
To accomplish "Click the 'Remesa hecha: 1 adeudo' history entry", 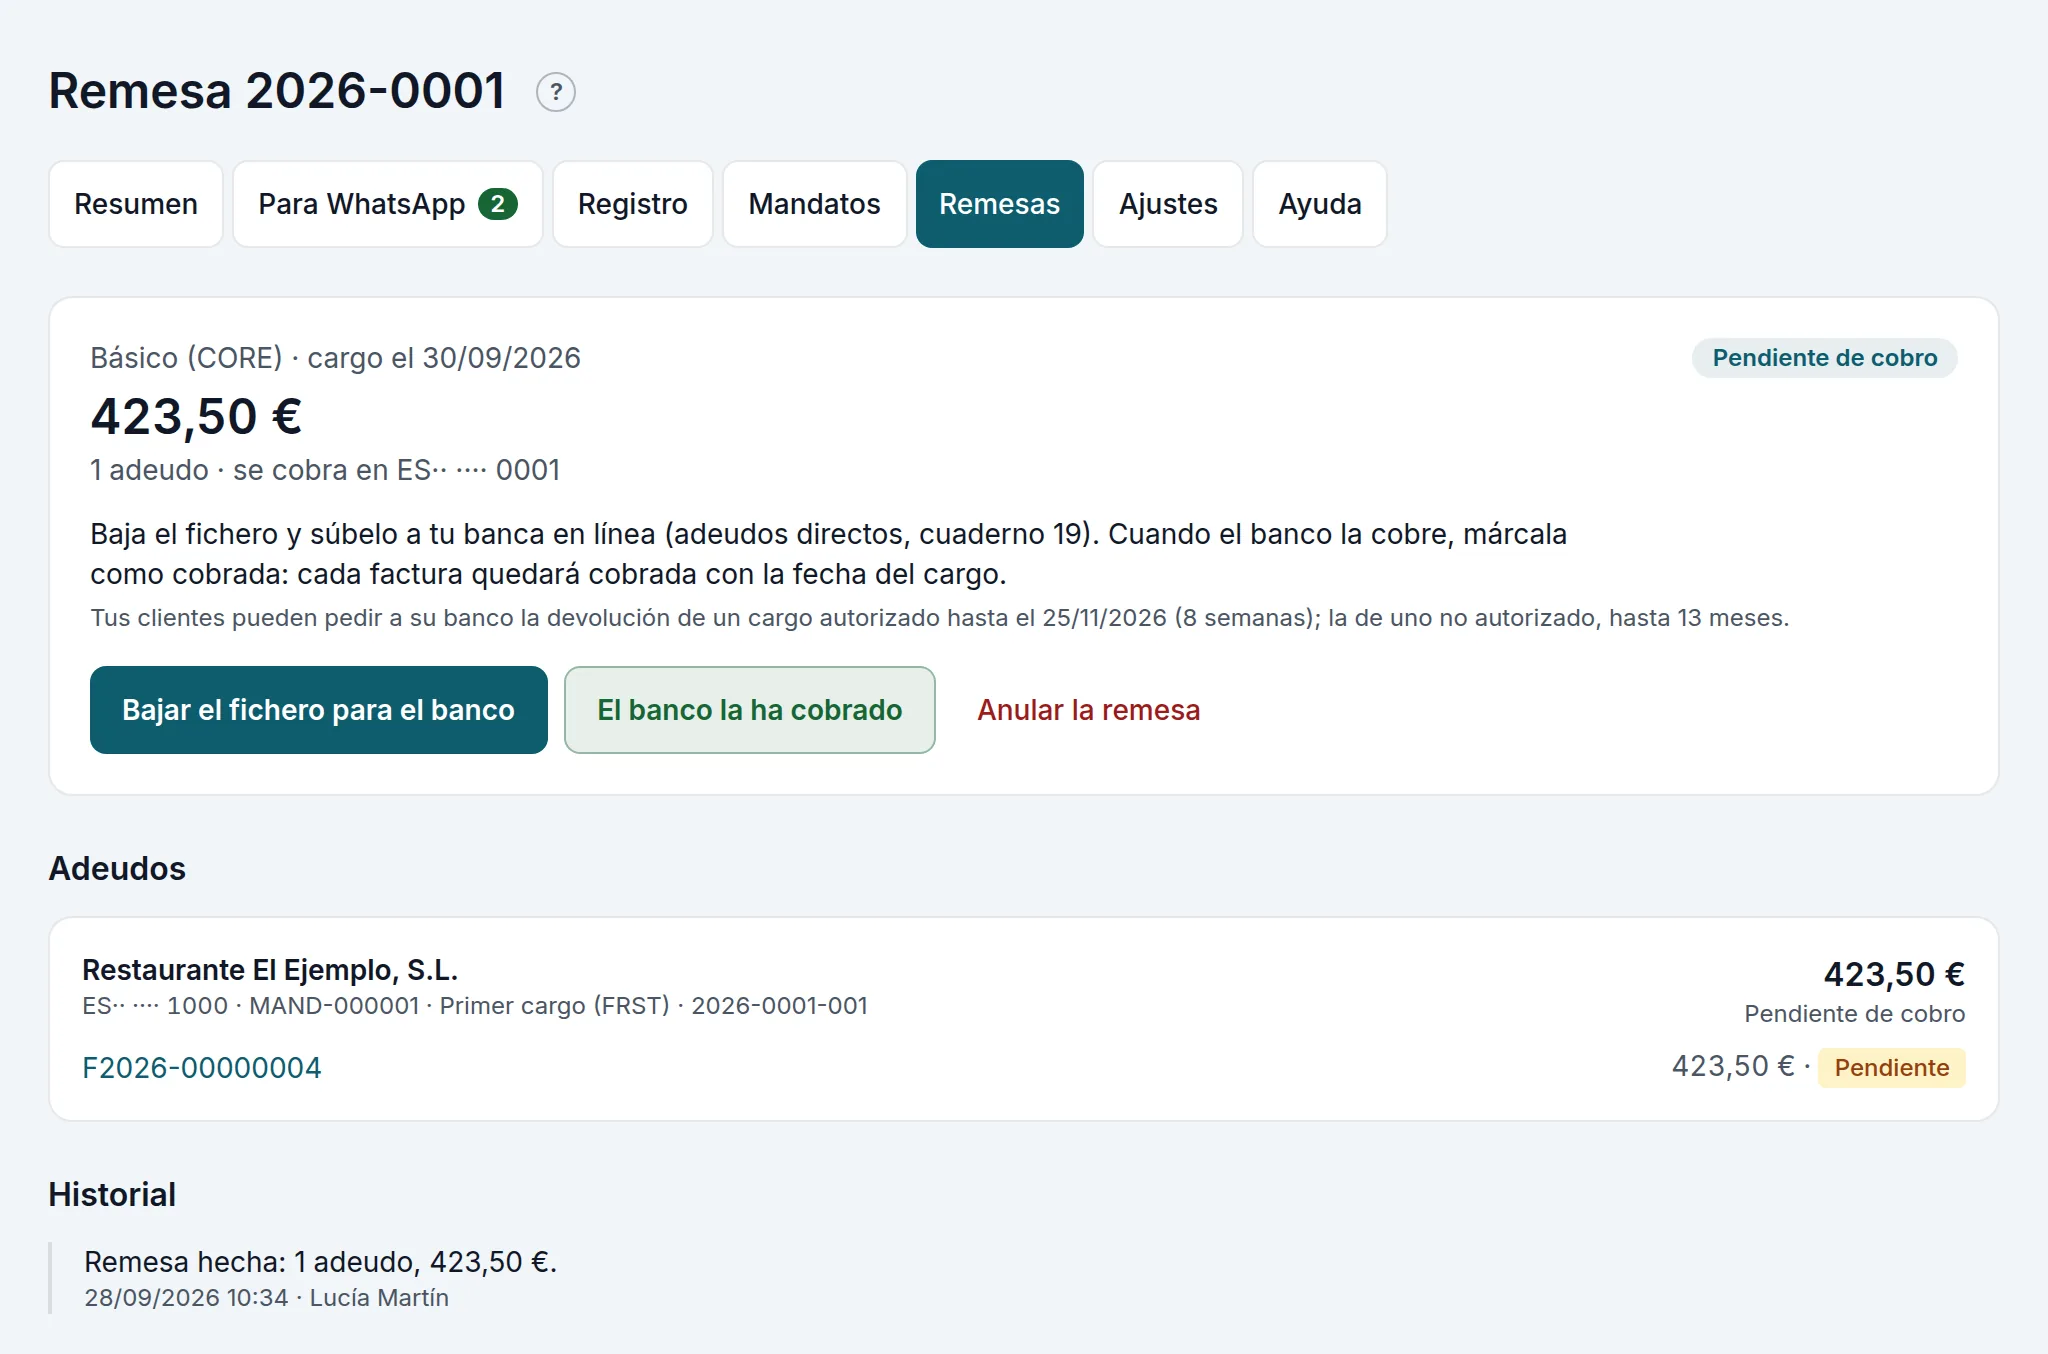I will click(x=321, y=1262).
